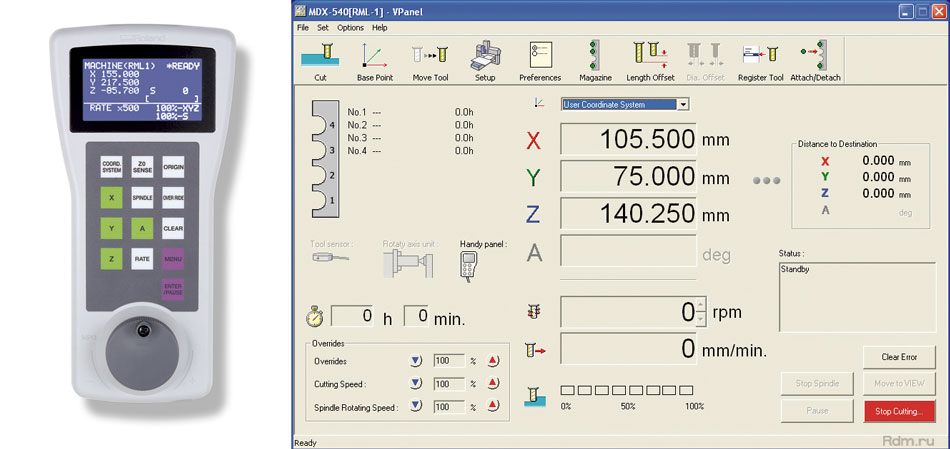
Task: Open the File menu
Action: pyautogui.click(x=303, y=28)
